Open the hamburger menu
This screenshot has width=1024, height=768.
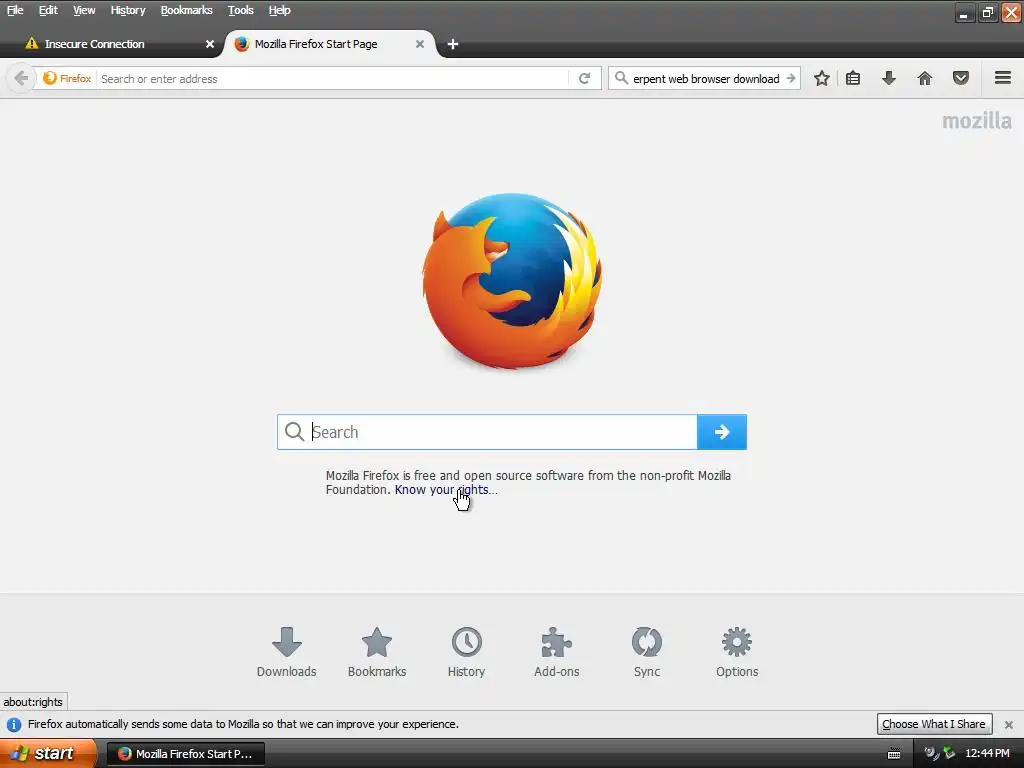(1003, 78)
